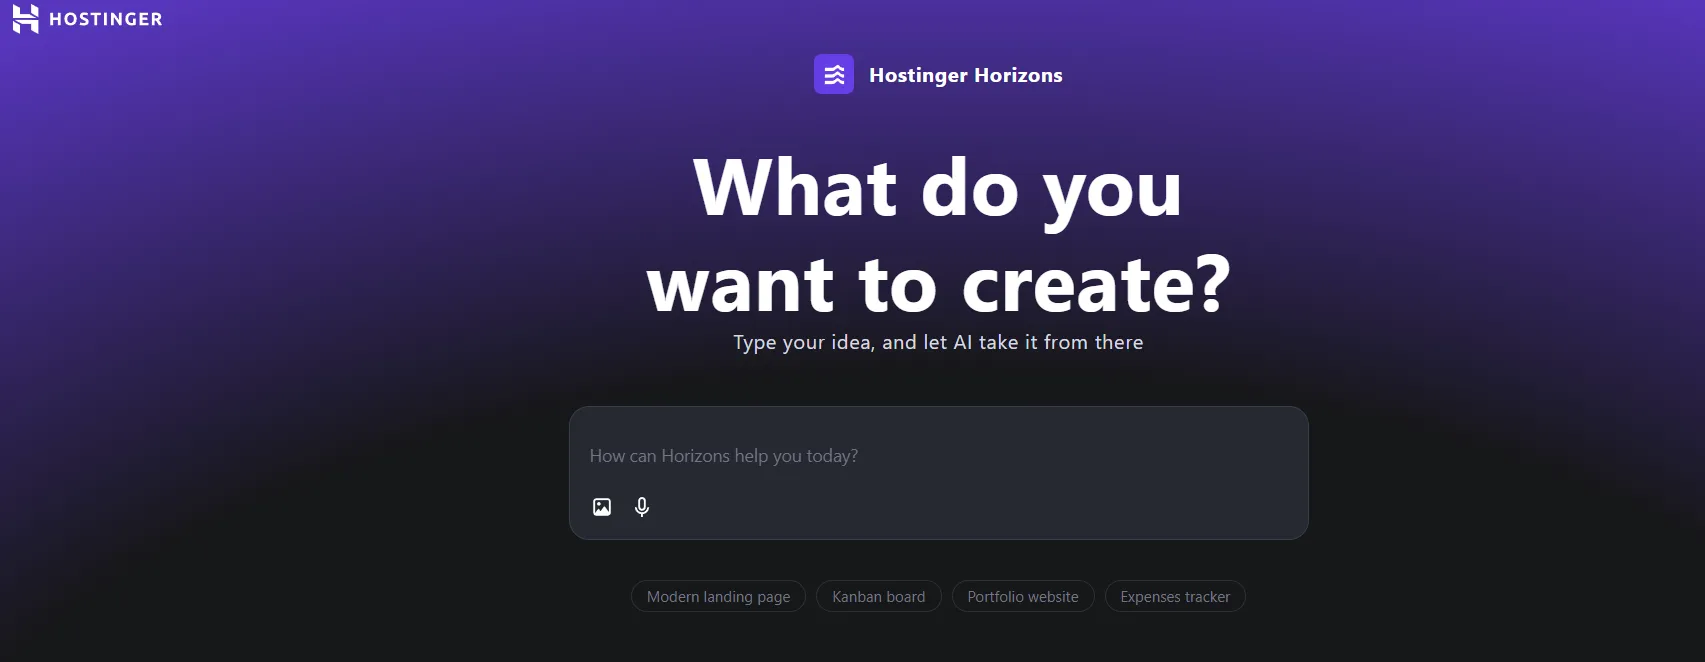Click empty space right of the microphone icon
The height and width of the screenshot is (662, 1705).
pyautogui.click(x=950, y=507)
